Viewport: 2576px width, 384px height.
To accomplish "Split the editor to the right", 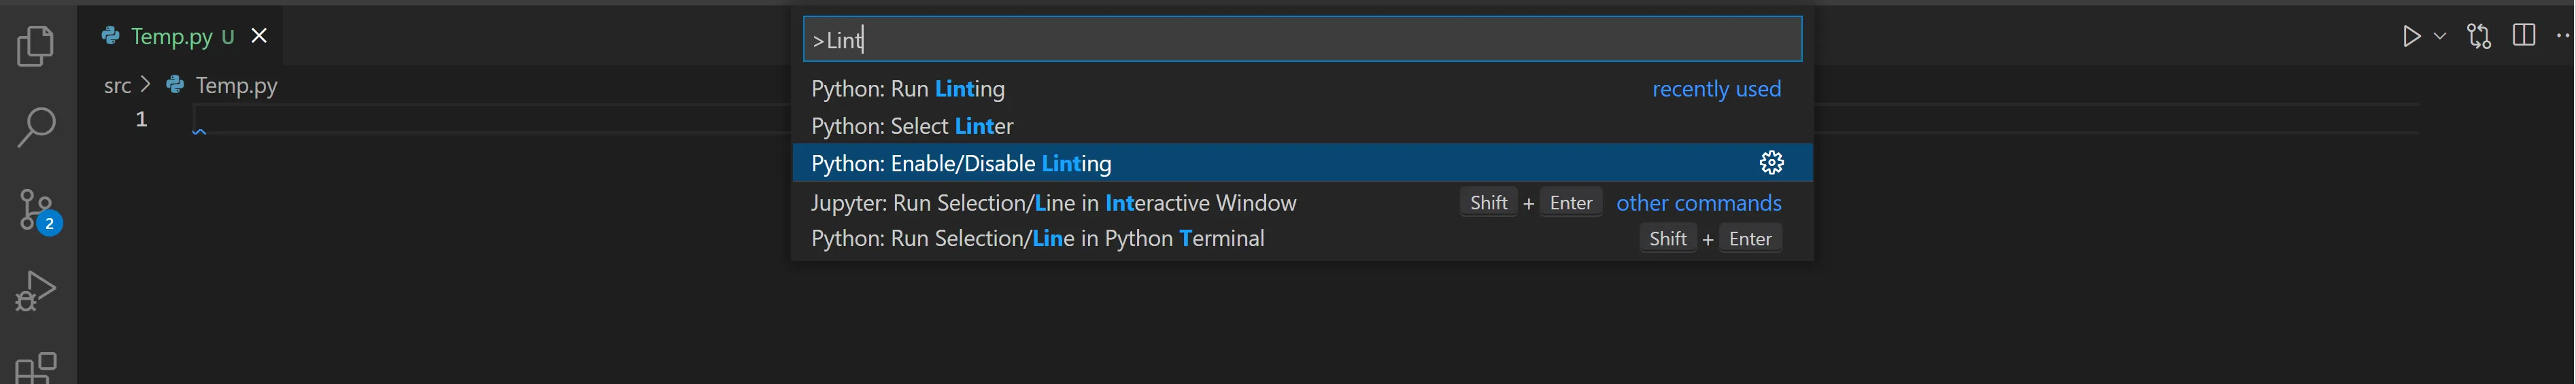I will click(x=2524, y=36).
